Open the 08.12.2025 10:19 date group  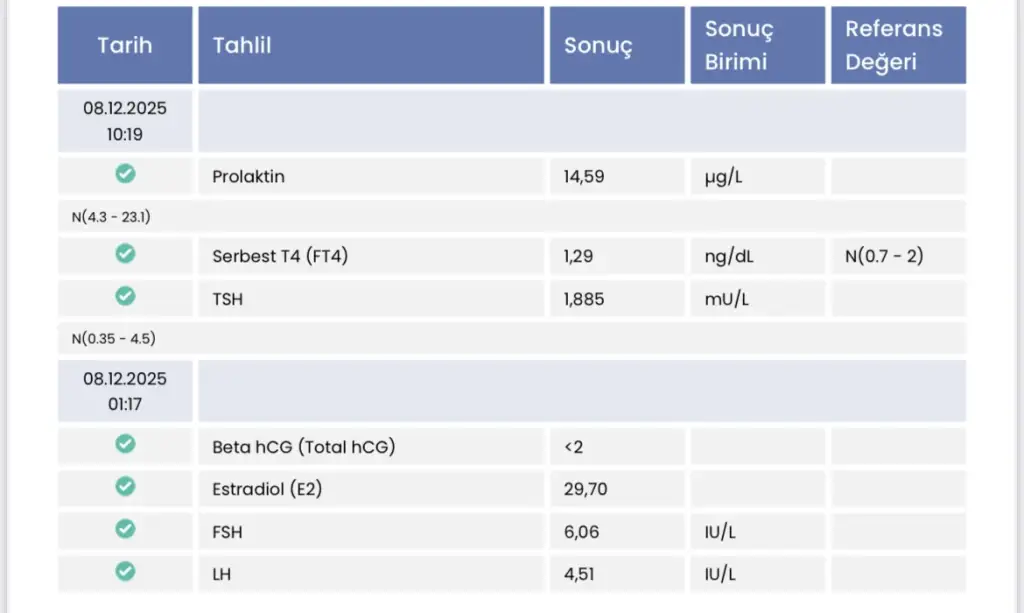coord(125,120)
